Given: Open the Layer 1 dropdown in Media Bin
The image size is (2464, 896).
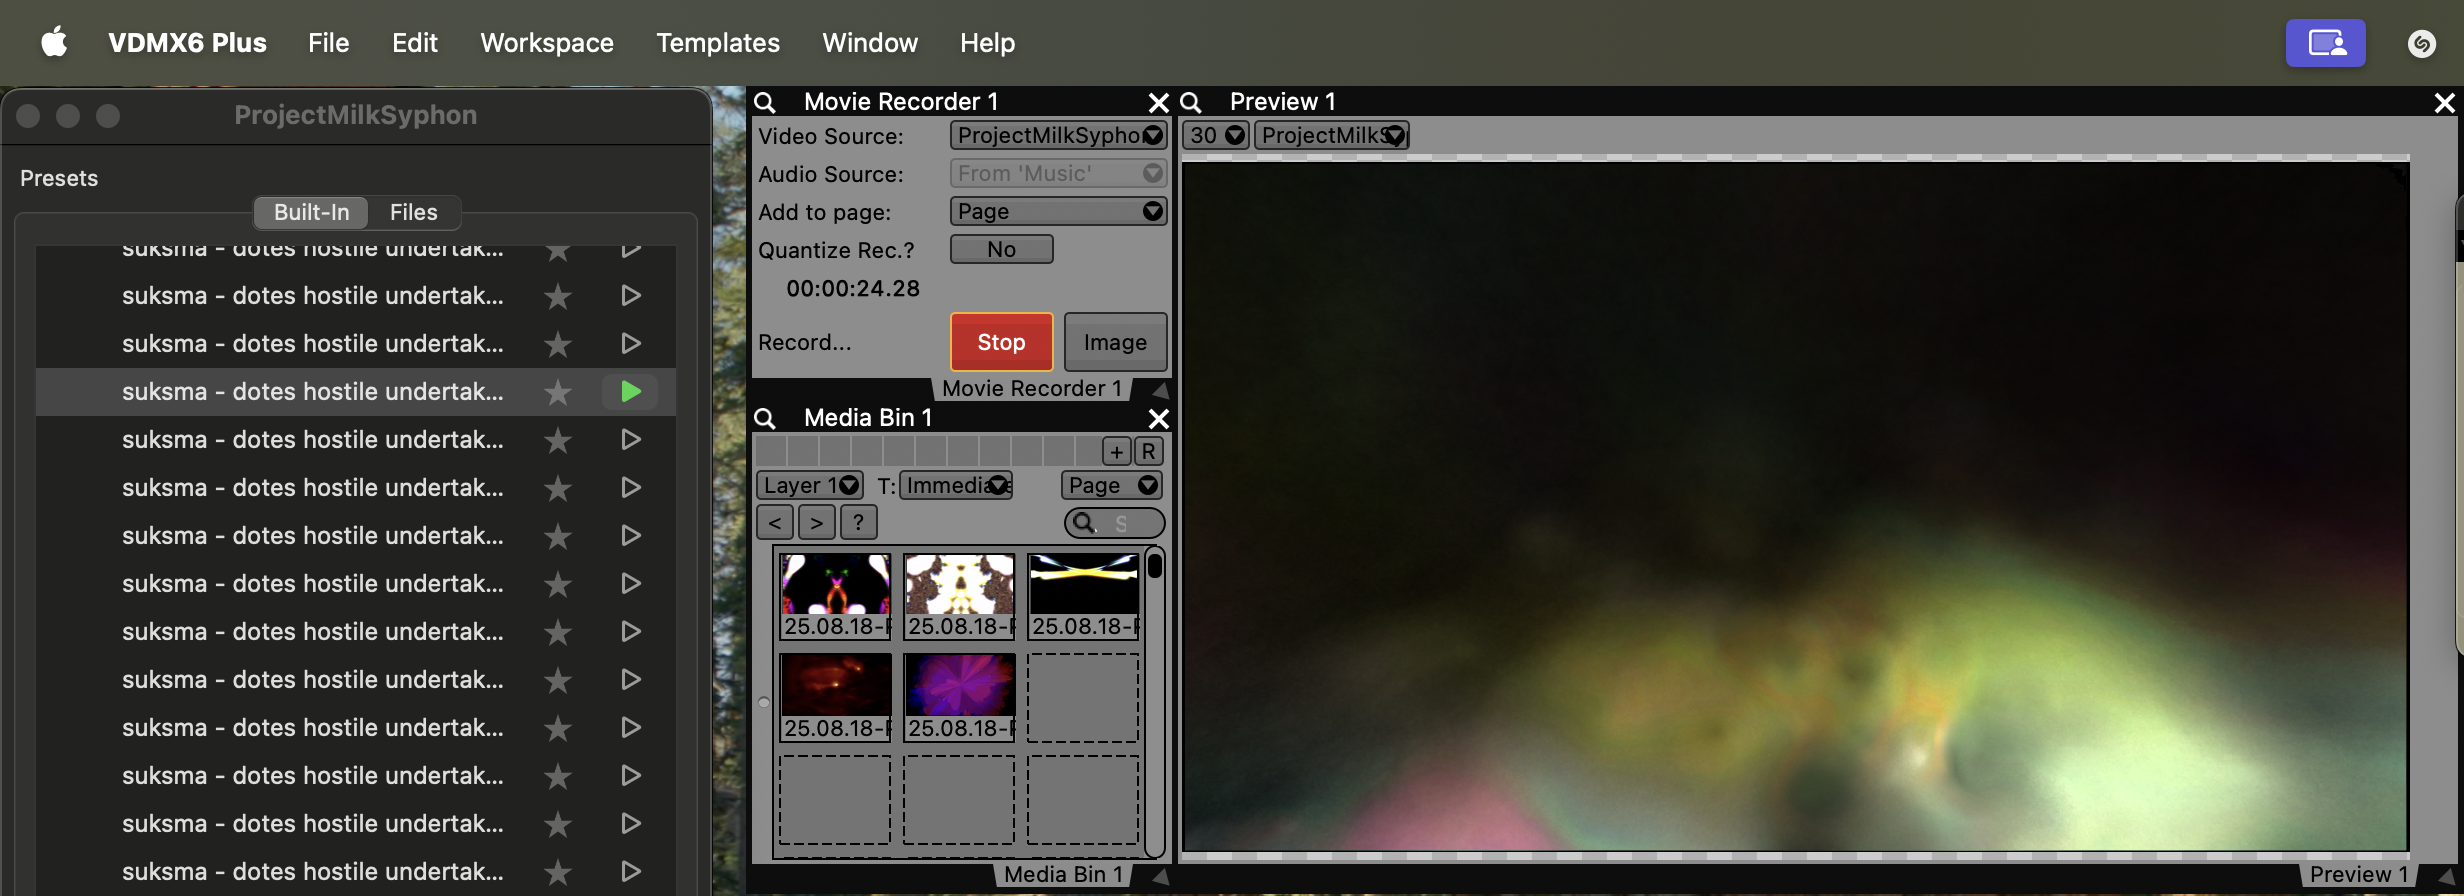Looking at the screenshot, I should (x=810, y=485).
